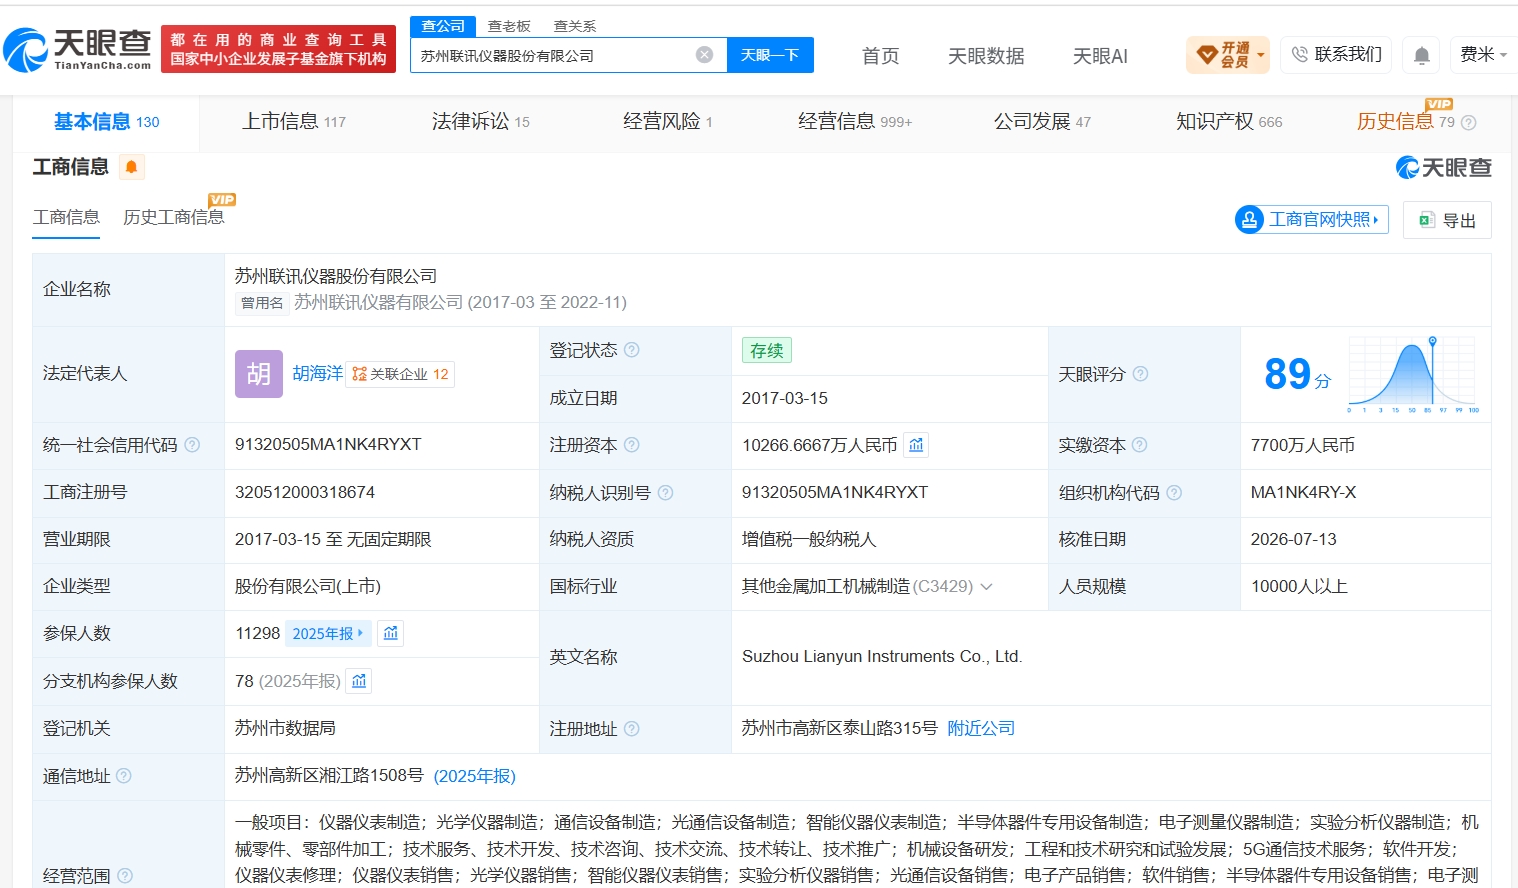The width and height of the screenshot is (1518, 888).
Task: Expand the 开通会员 dropdown arrow
Action: pos(1261,55)
